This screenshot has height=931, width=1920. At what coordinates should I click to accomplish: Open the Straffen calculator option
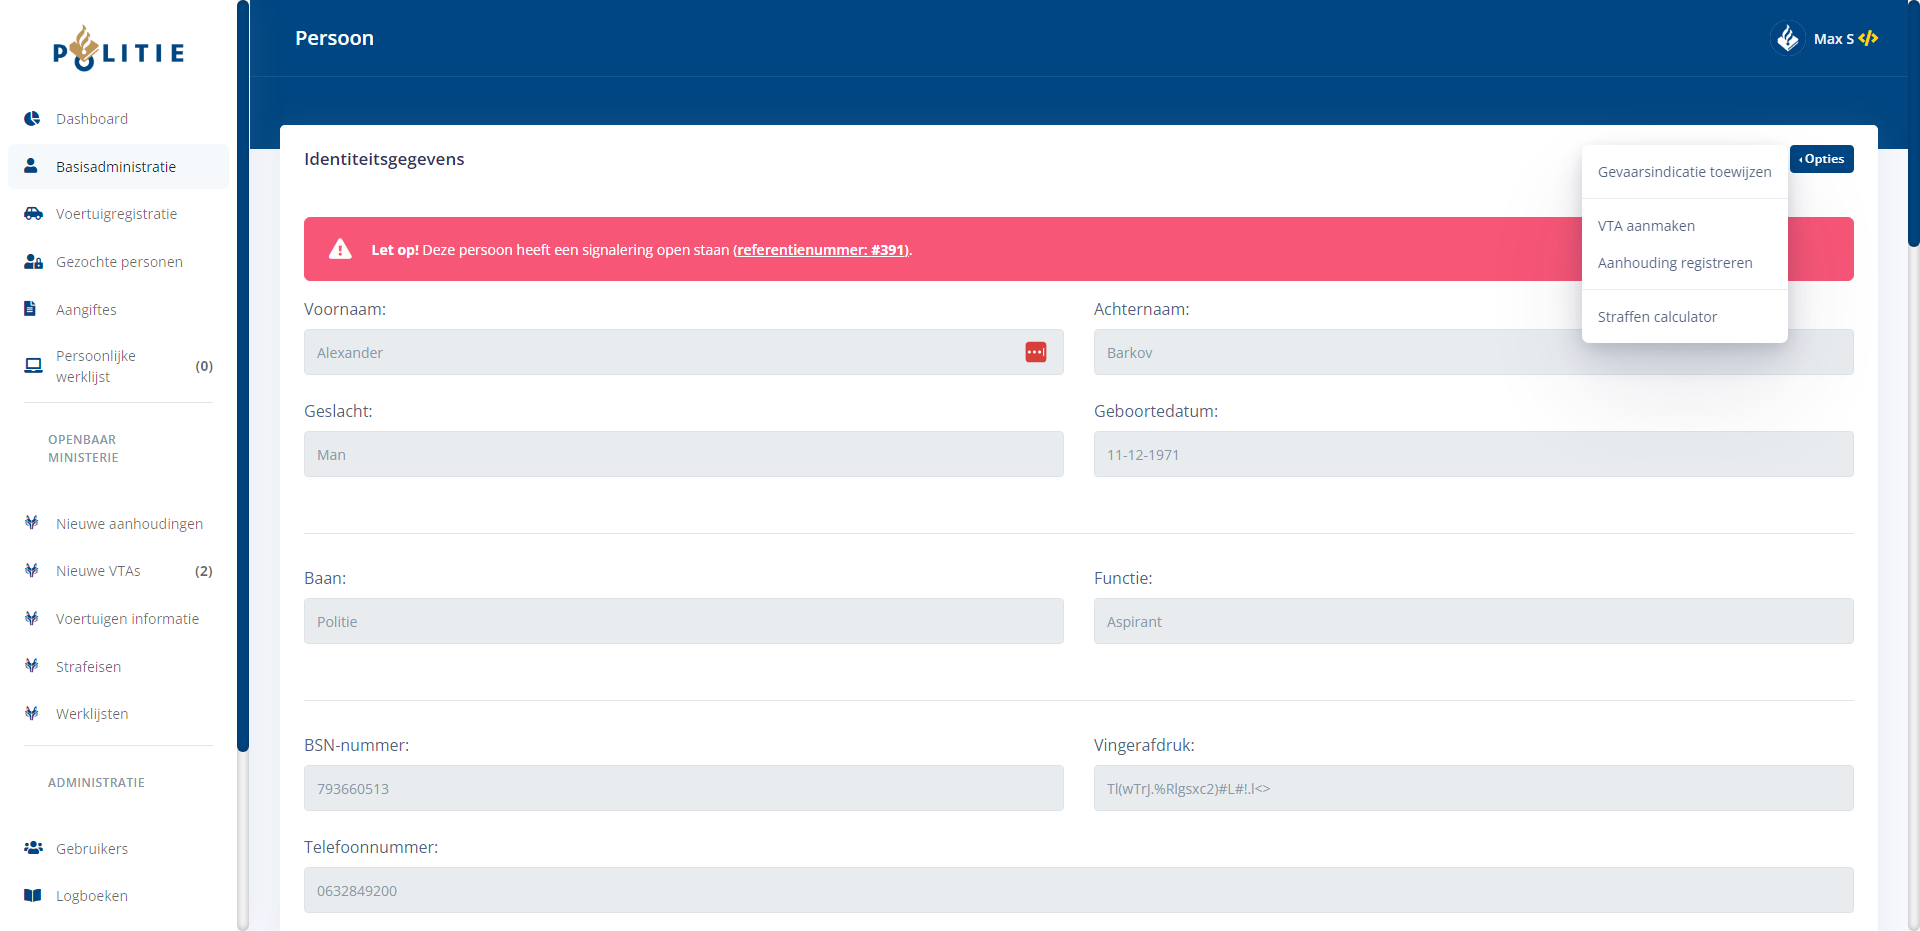[x=1657, y=317]
